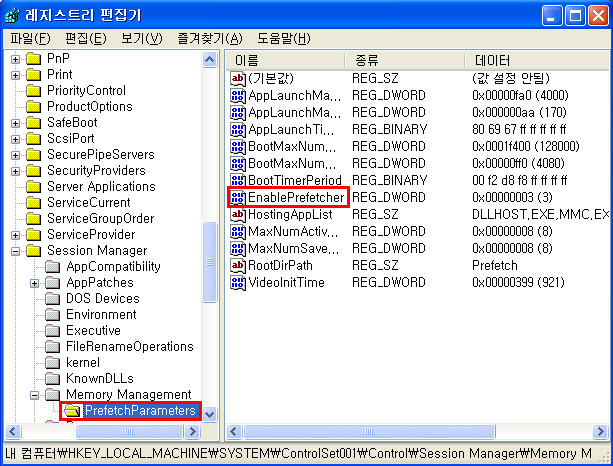Select the BootTimerPeriod value name

point(295,181)
